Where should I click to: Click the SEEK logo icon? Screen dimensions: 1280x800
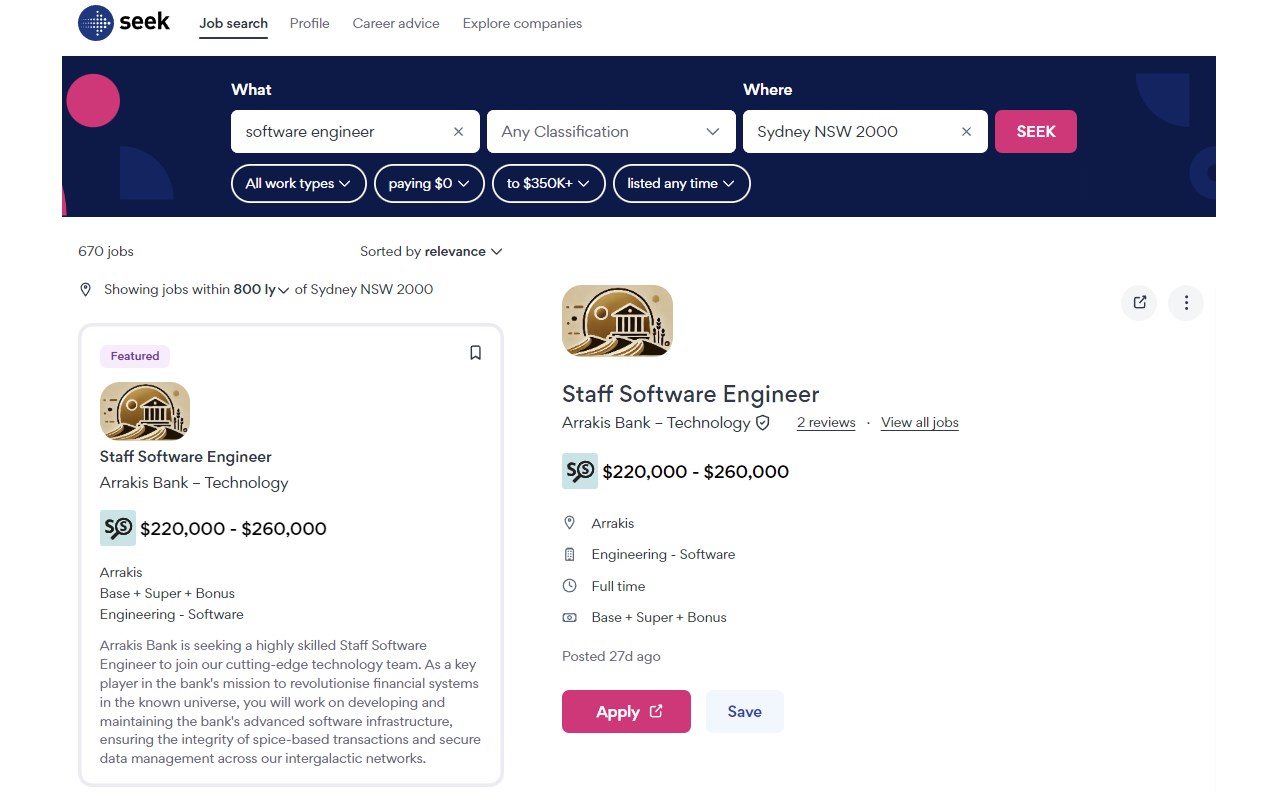pyautogui.click(x=96, y=23)
